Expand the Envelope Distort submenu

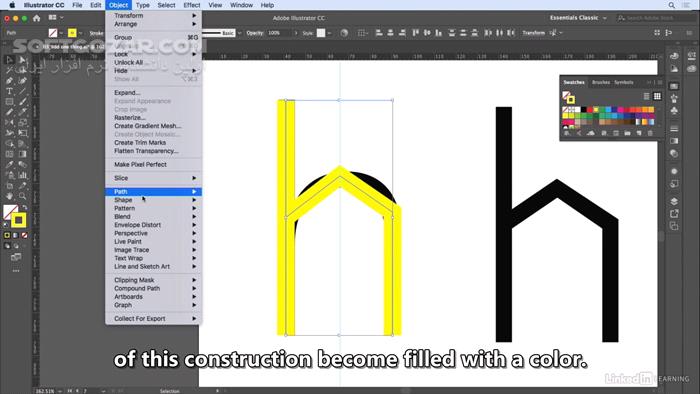point(154,225)
